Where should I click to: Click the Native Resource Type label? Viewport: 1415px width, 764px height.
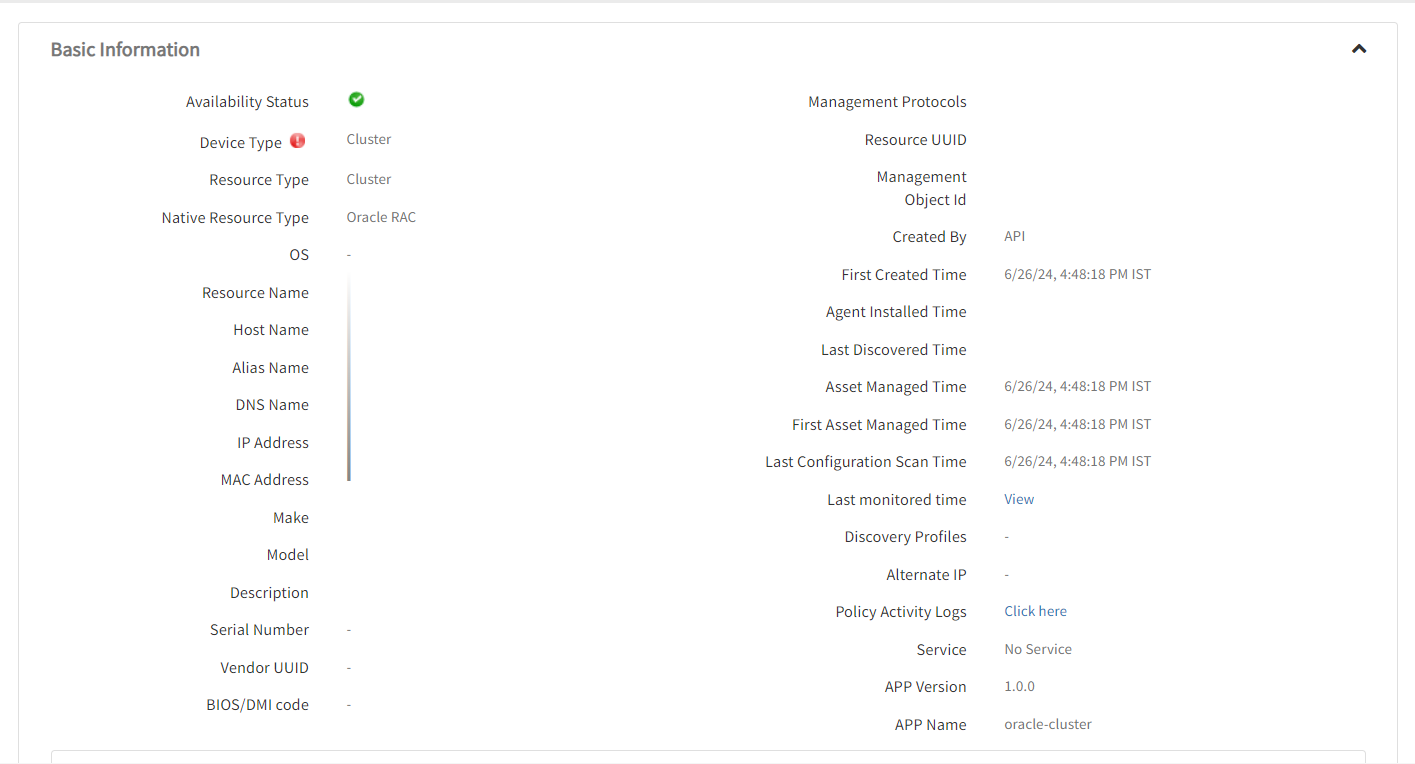click(235, 218)
